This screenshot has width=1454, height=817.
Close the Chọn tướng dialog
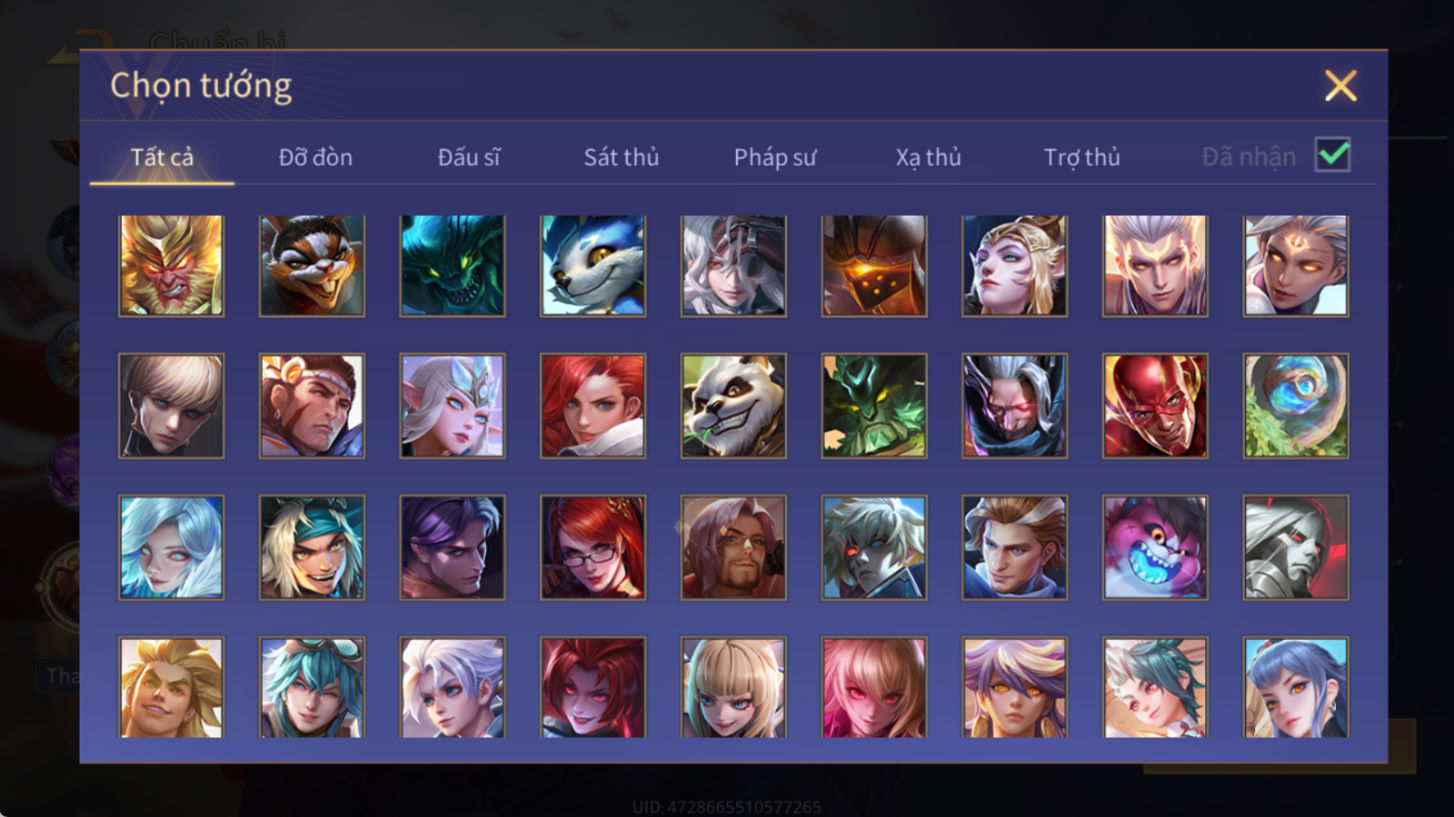(1340, 86)
